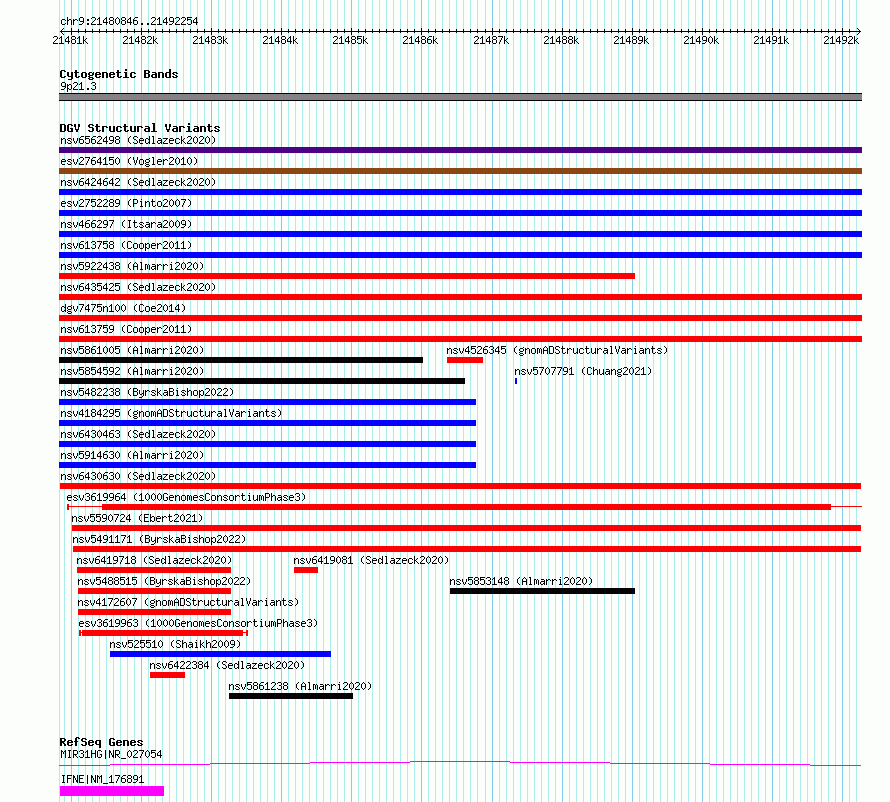Image resolution: width=890 pixels, height=802 pixels.
Task: Open nsv4526345 (gnomADStructuralVariants) label
Action: [557, 350]
